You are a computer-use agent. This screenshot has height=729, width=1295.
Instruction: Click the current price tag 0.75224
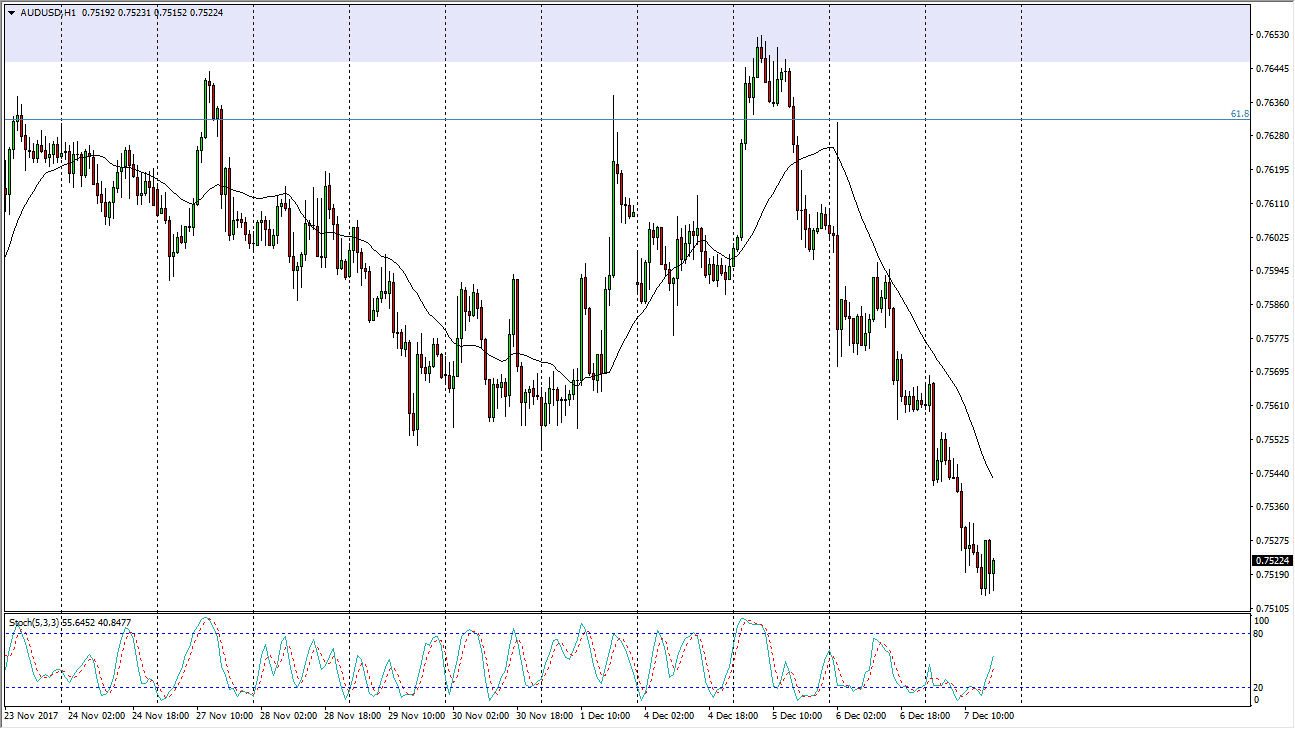[1271, 561]
